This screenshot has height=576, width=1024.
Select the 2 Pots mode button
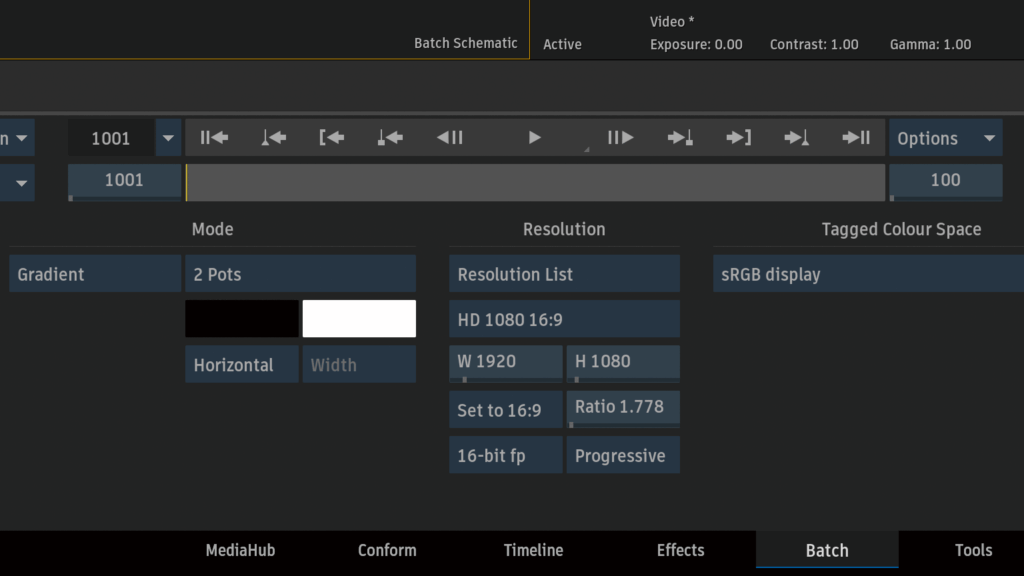pyautogui.click(x=300, y=274)
